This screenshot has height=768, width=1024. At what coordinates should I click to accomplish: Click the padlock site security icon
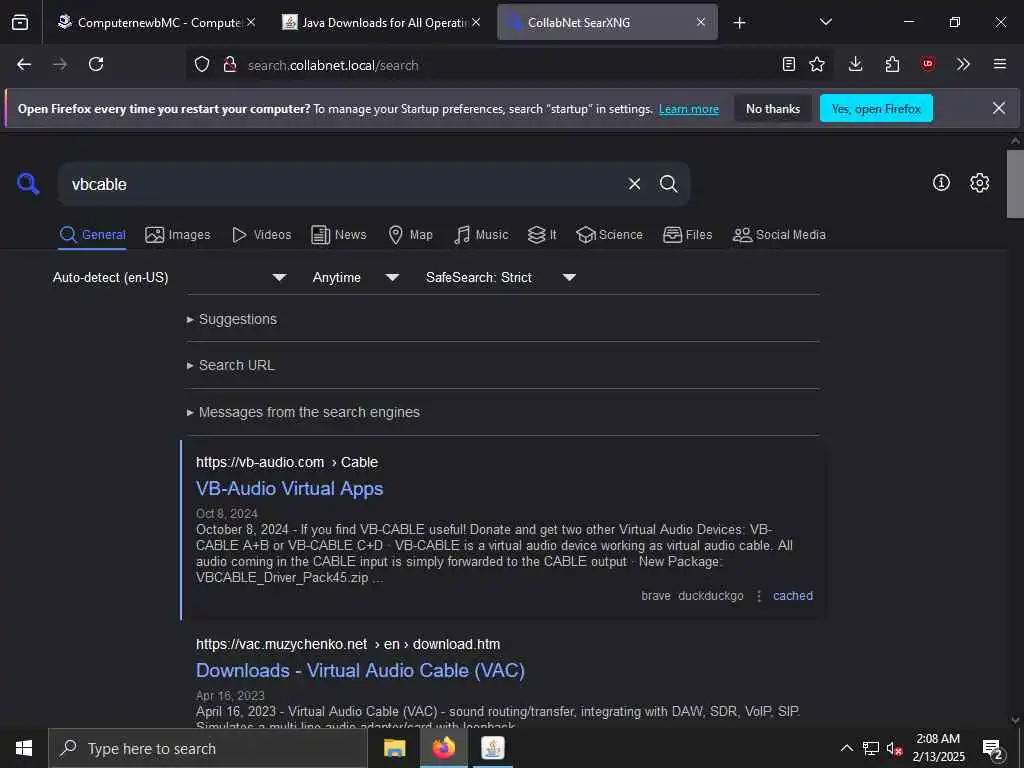(x=229, y=64)
